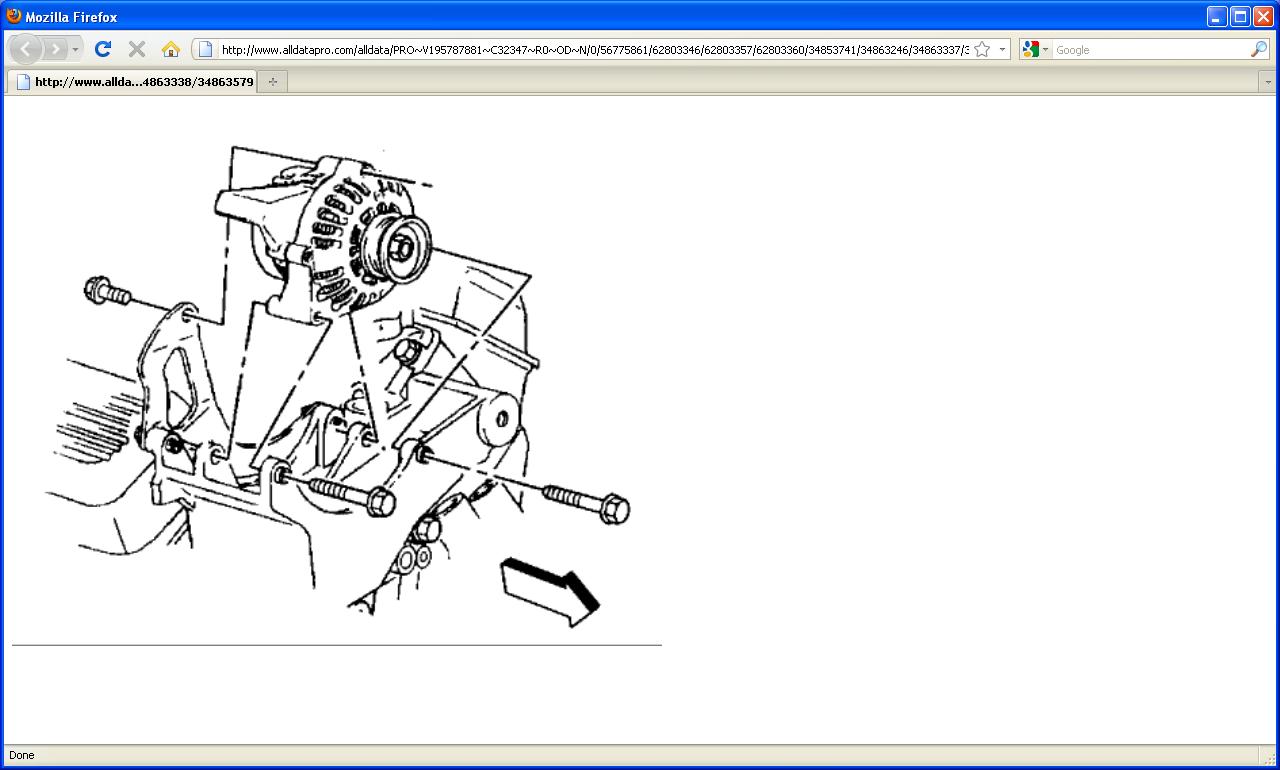Screen dimensions: 1280x770
Task: Open the recent pages history dropdown
Action: point(76,49)
